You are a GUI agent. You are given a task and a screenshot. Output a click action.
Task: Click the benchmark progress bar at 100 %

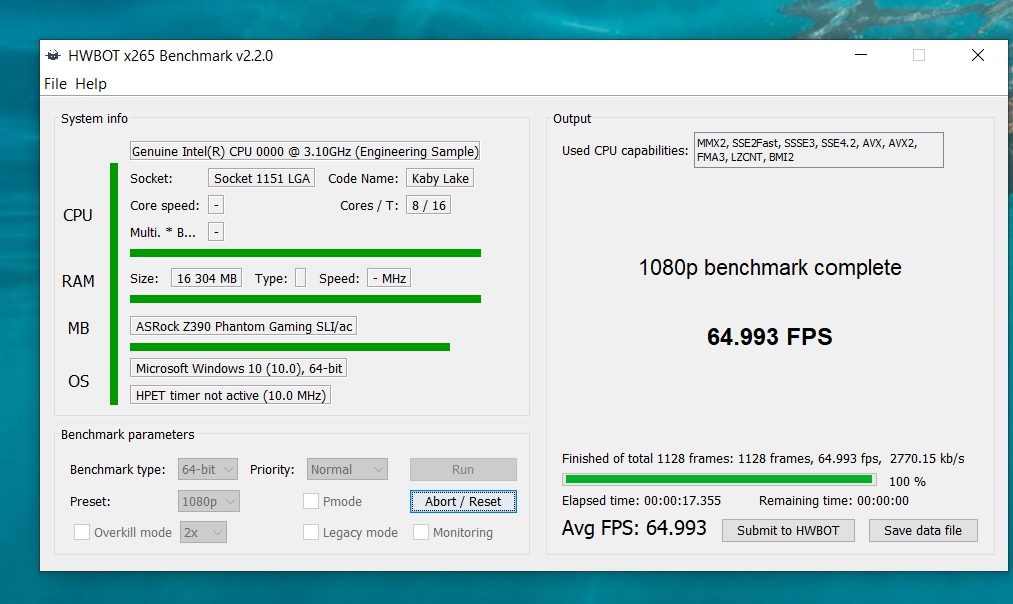tap(719, 479)
